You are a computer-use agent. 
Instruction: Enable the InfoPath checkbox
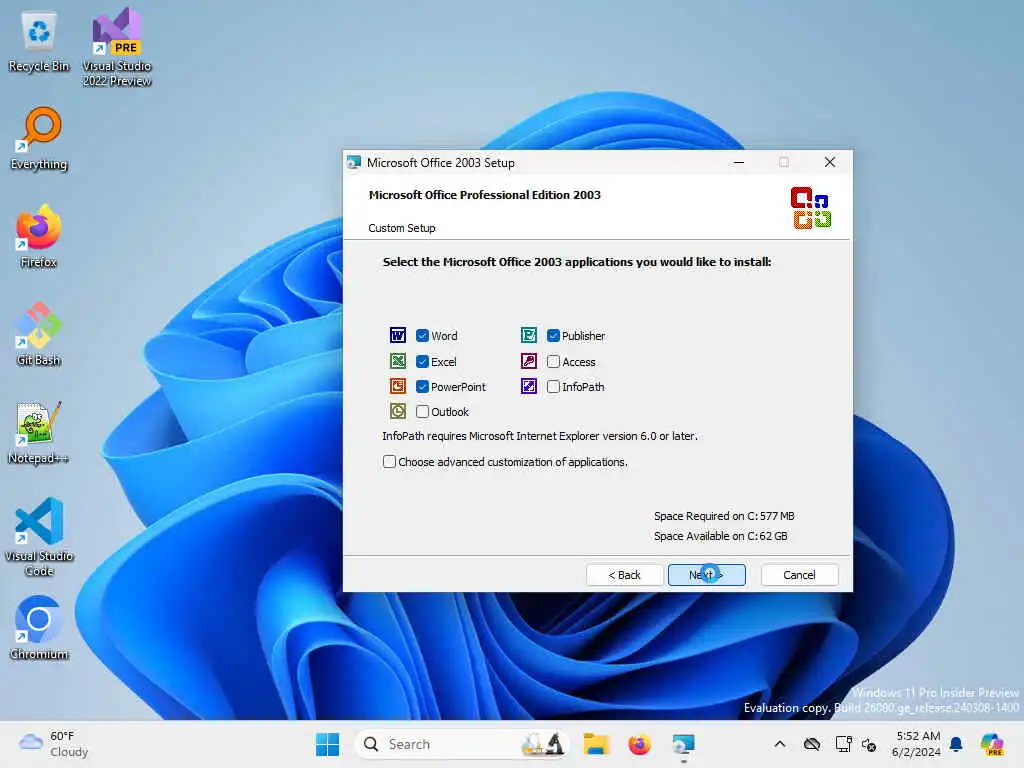553,387
